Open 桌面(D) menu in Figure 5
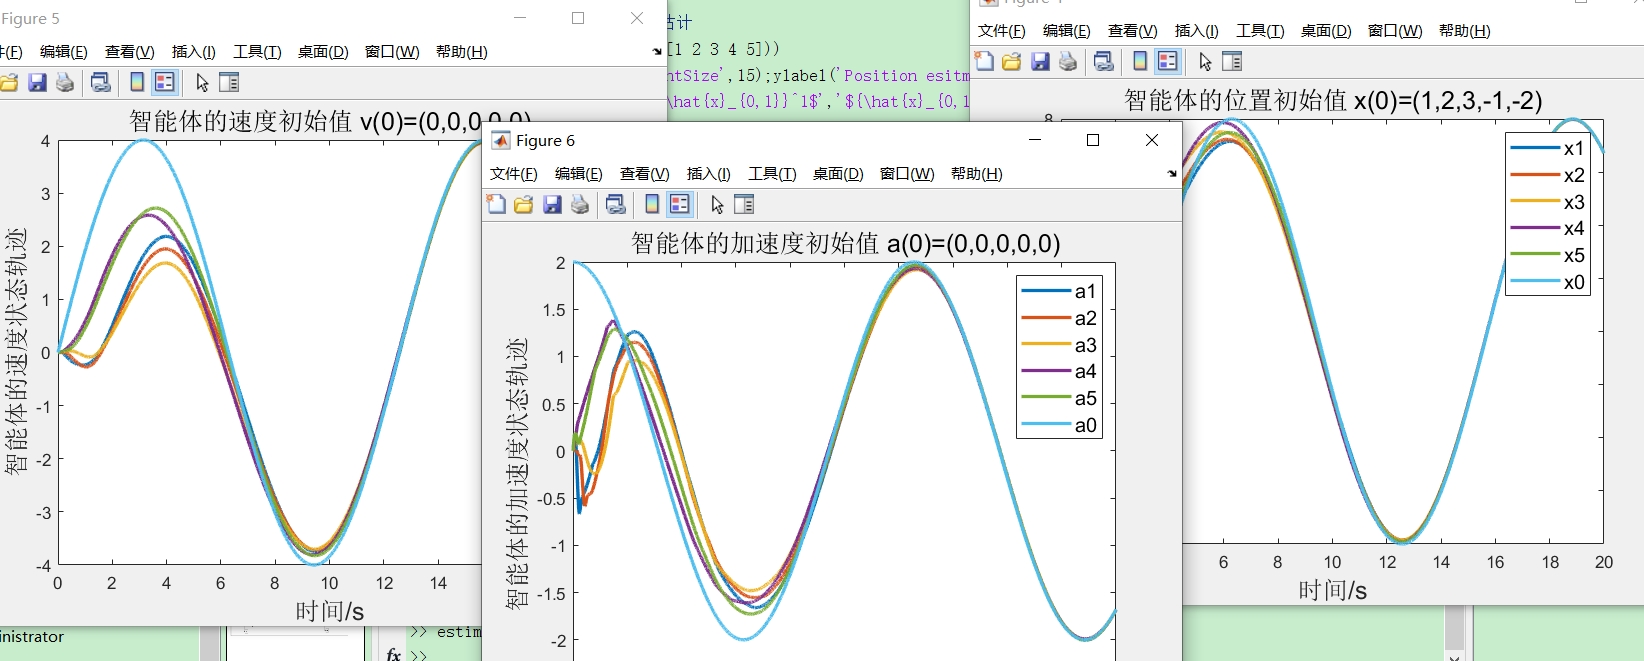This screenshot has height=661, width=1644. point(323,52)
